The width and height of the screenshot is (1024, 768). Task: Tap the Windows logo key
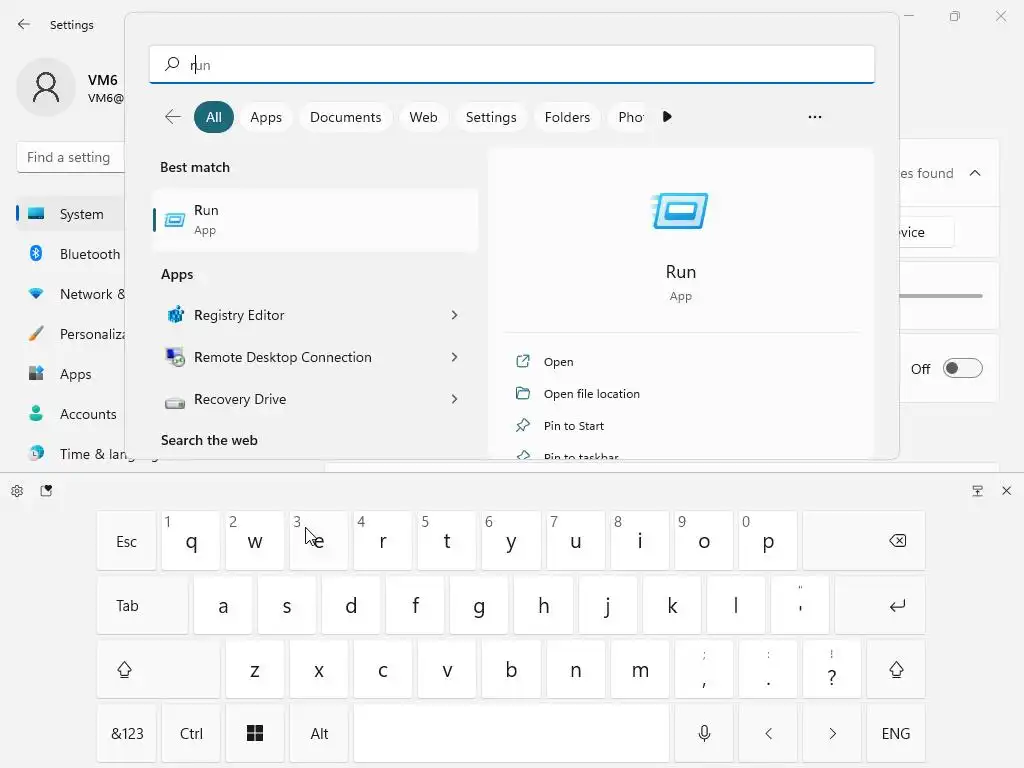255,733
